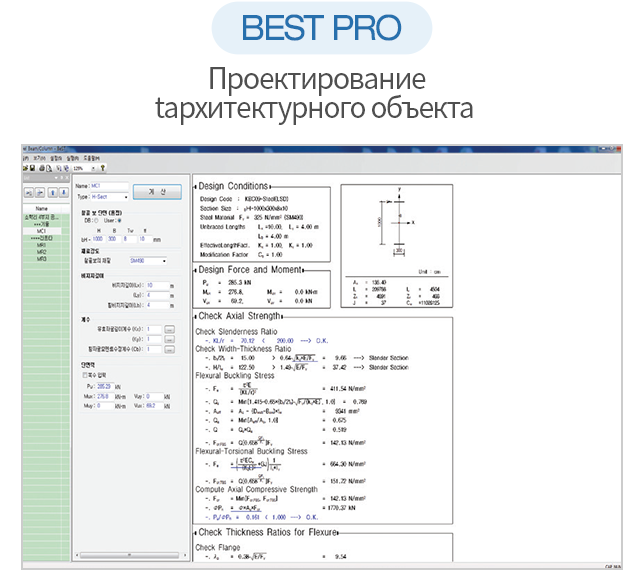Viewport: 644px width, 587px height.
Task: Click the Vuy shear input field
Action: click(x=154, y=396)
